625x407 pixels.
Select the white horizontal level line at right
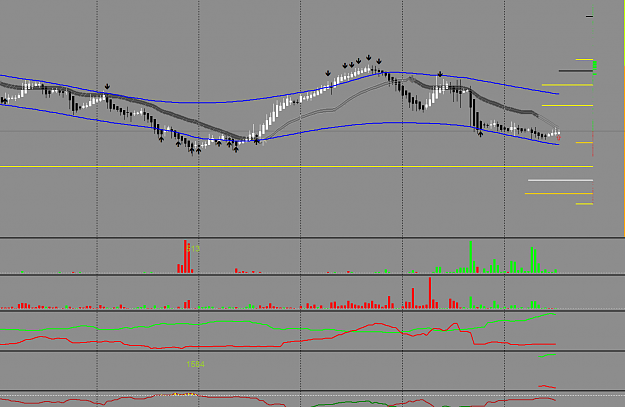[560, 181]
